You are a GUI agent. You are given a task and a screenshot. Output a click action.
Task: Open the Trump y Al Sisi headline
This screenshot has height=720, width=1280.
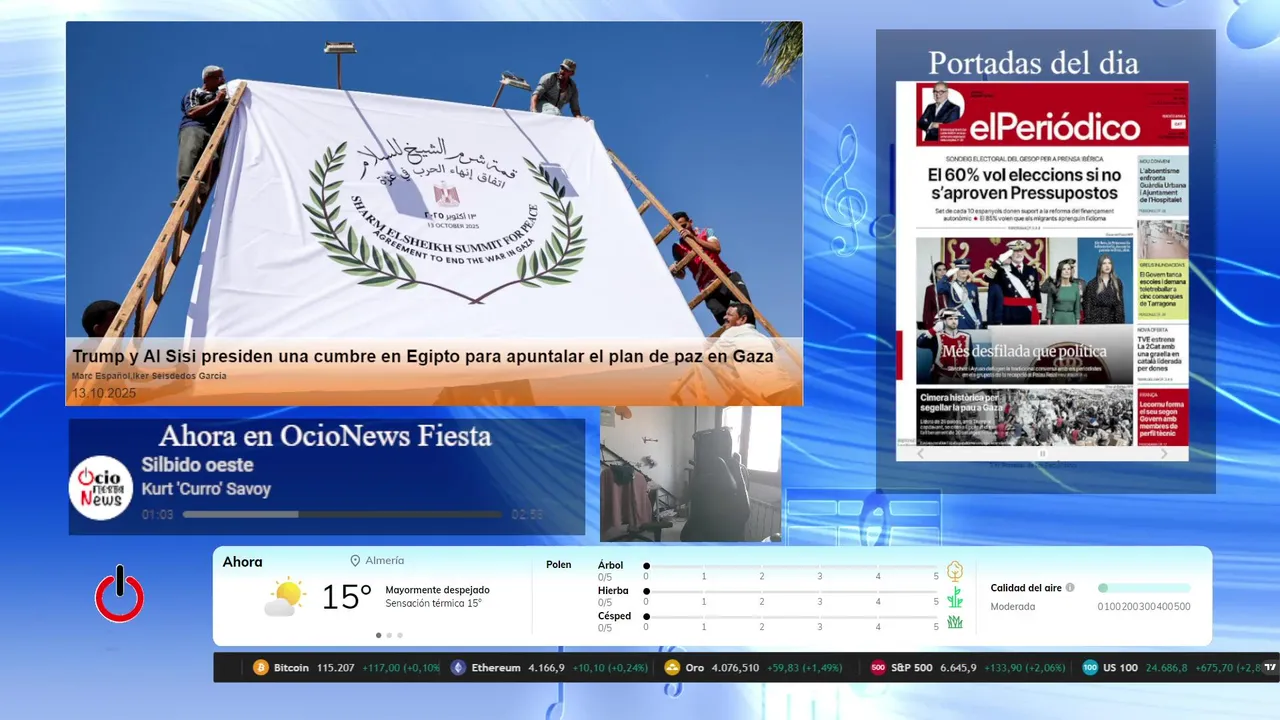tap(422, 357)
